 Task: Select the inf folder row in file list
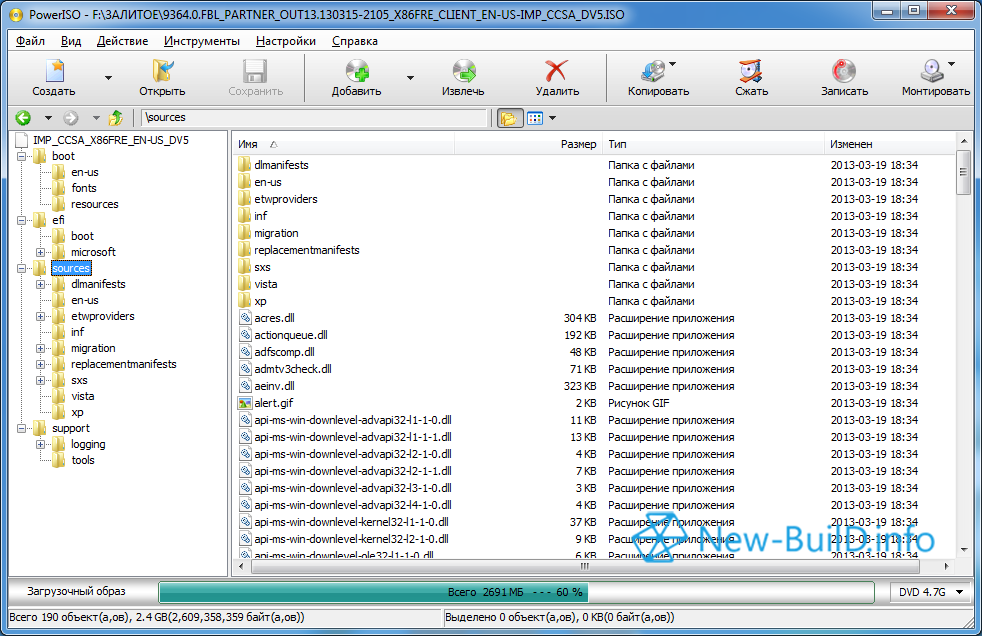point(595,216)
